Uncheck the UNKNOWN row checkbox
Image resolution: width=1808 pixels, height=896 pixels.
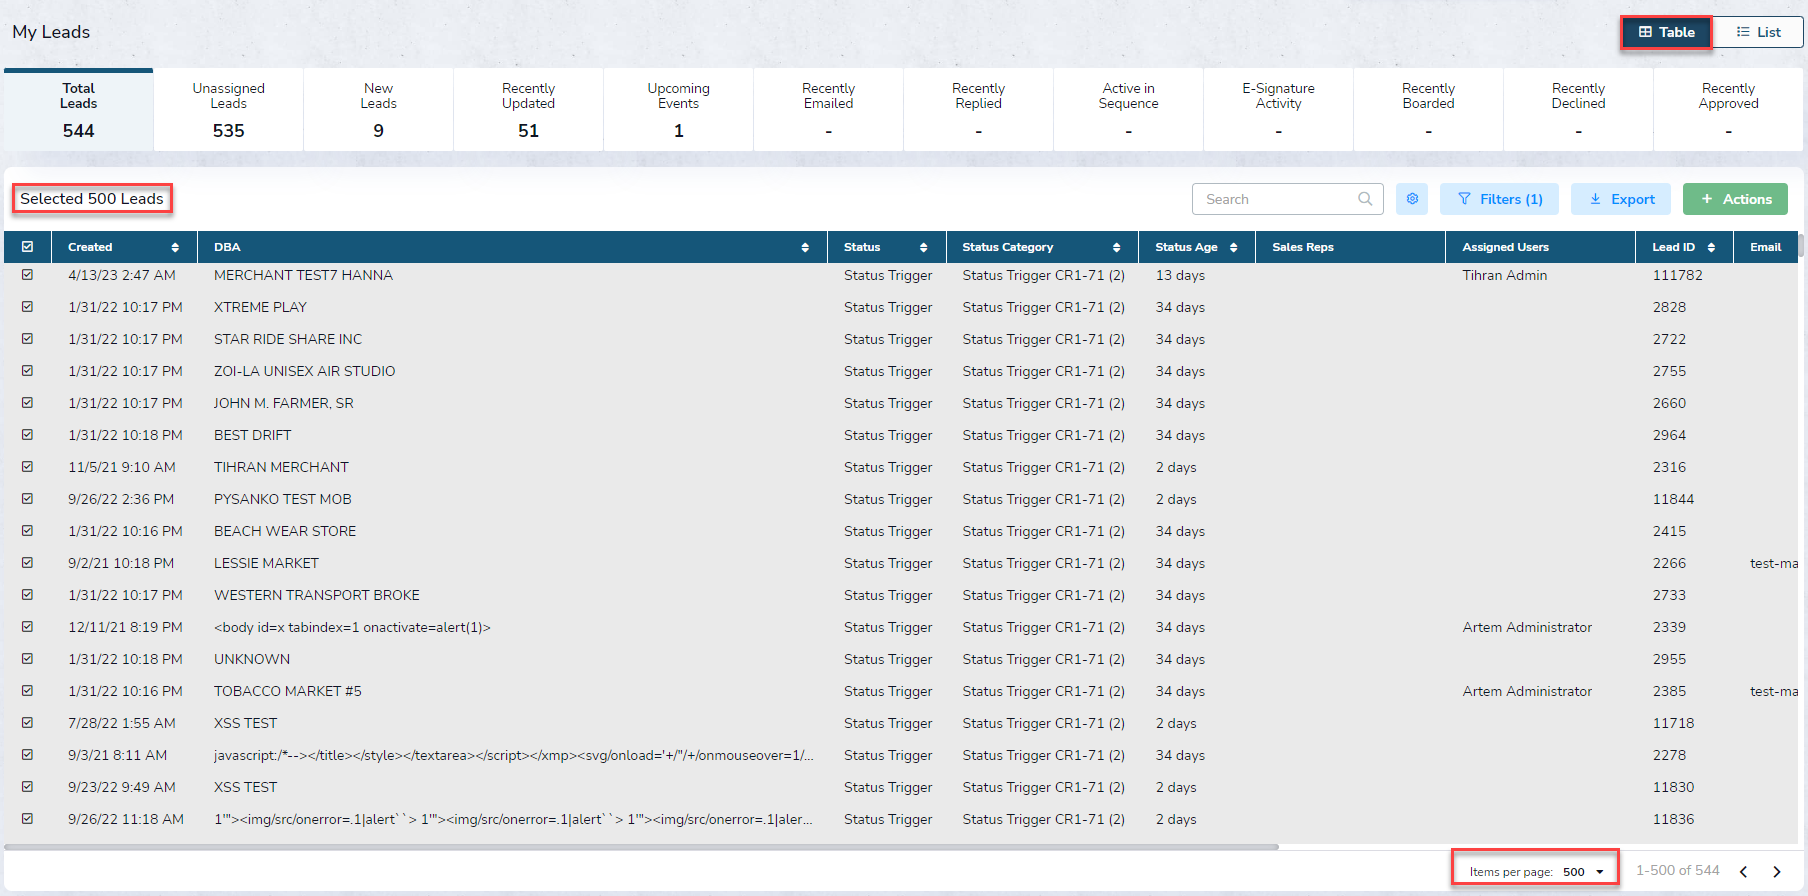(27, 659)
